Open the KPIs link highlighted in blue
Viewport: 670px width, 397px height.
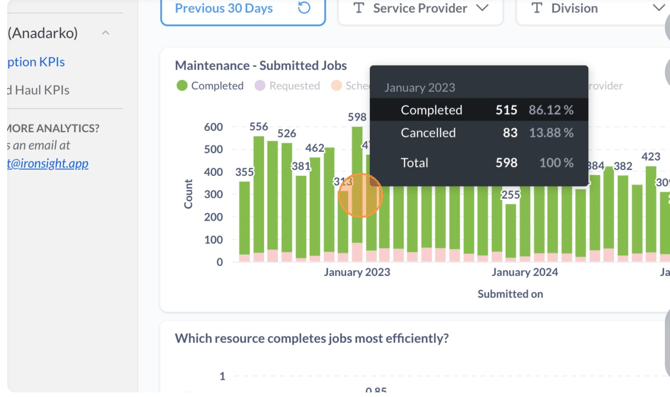(x=36, y=62)
